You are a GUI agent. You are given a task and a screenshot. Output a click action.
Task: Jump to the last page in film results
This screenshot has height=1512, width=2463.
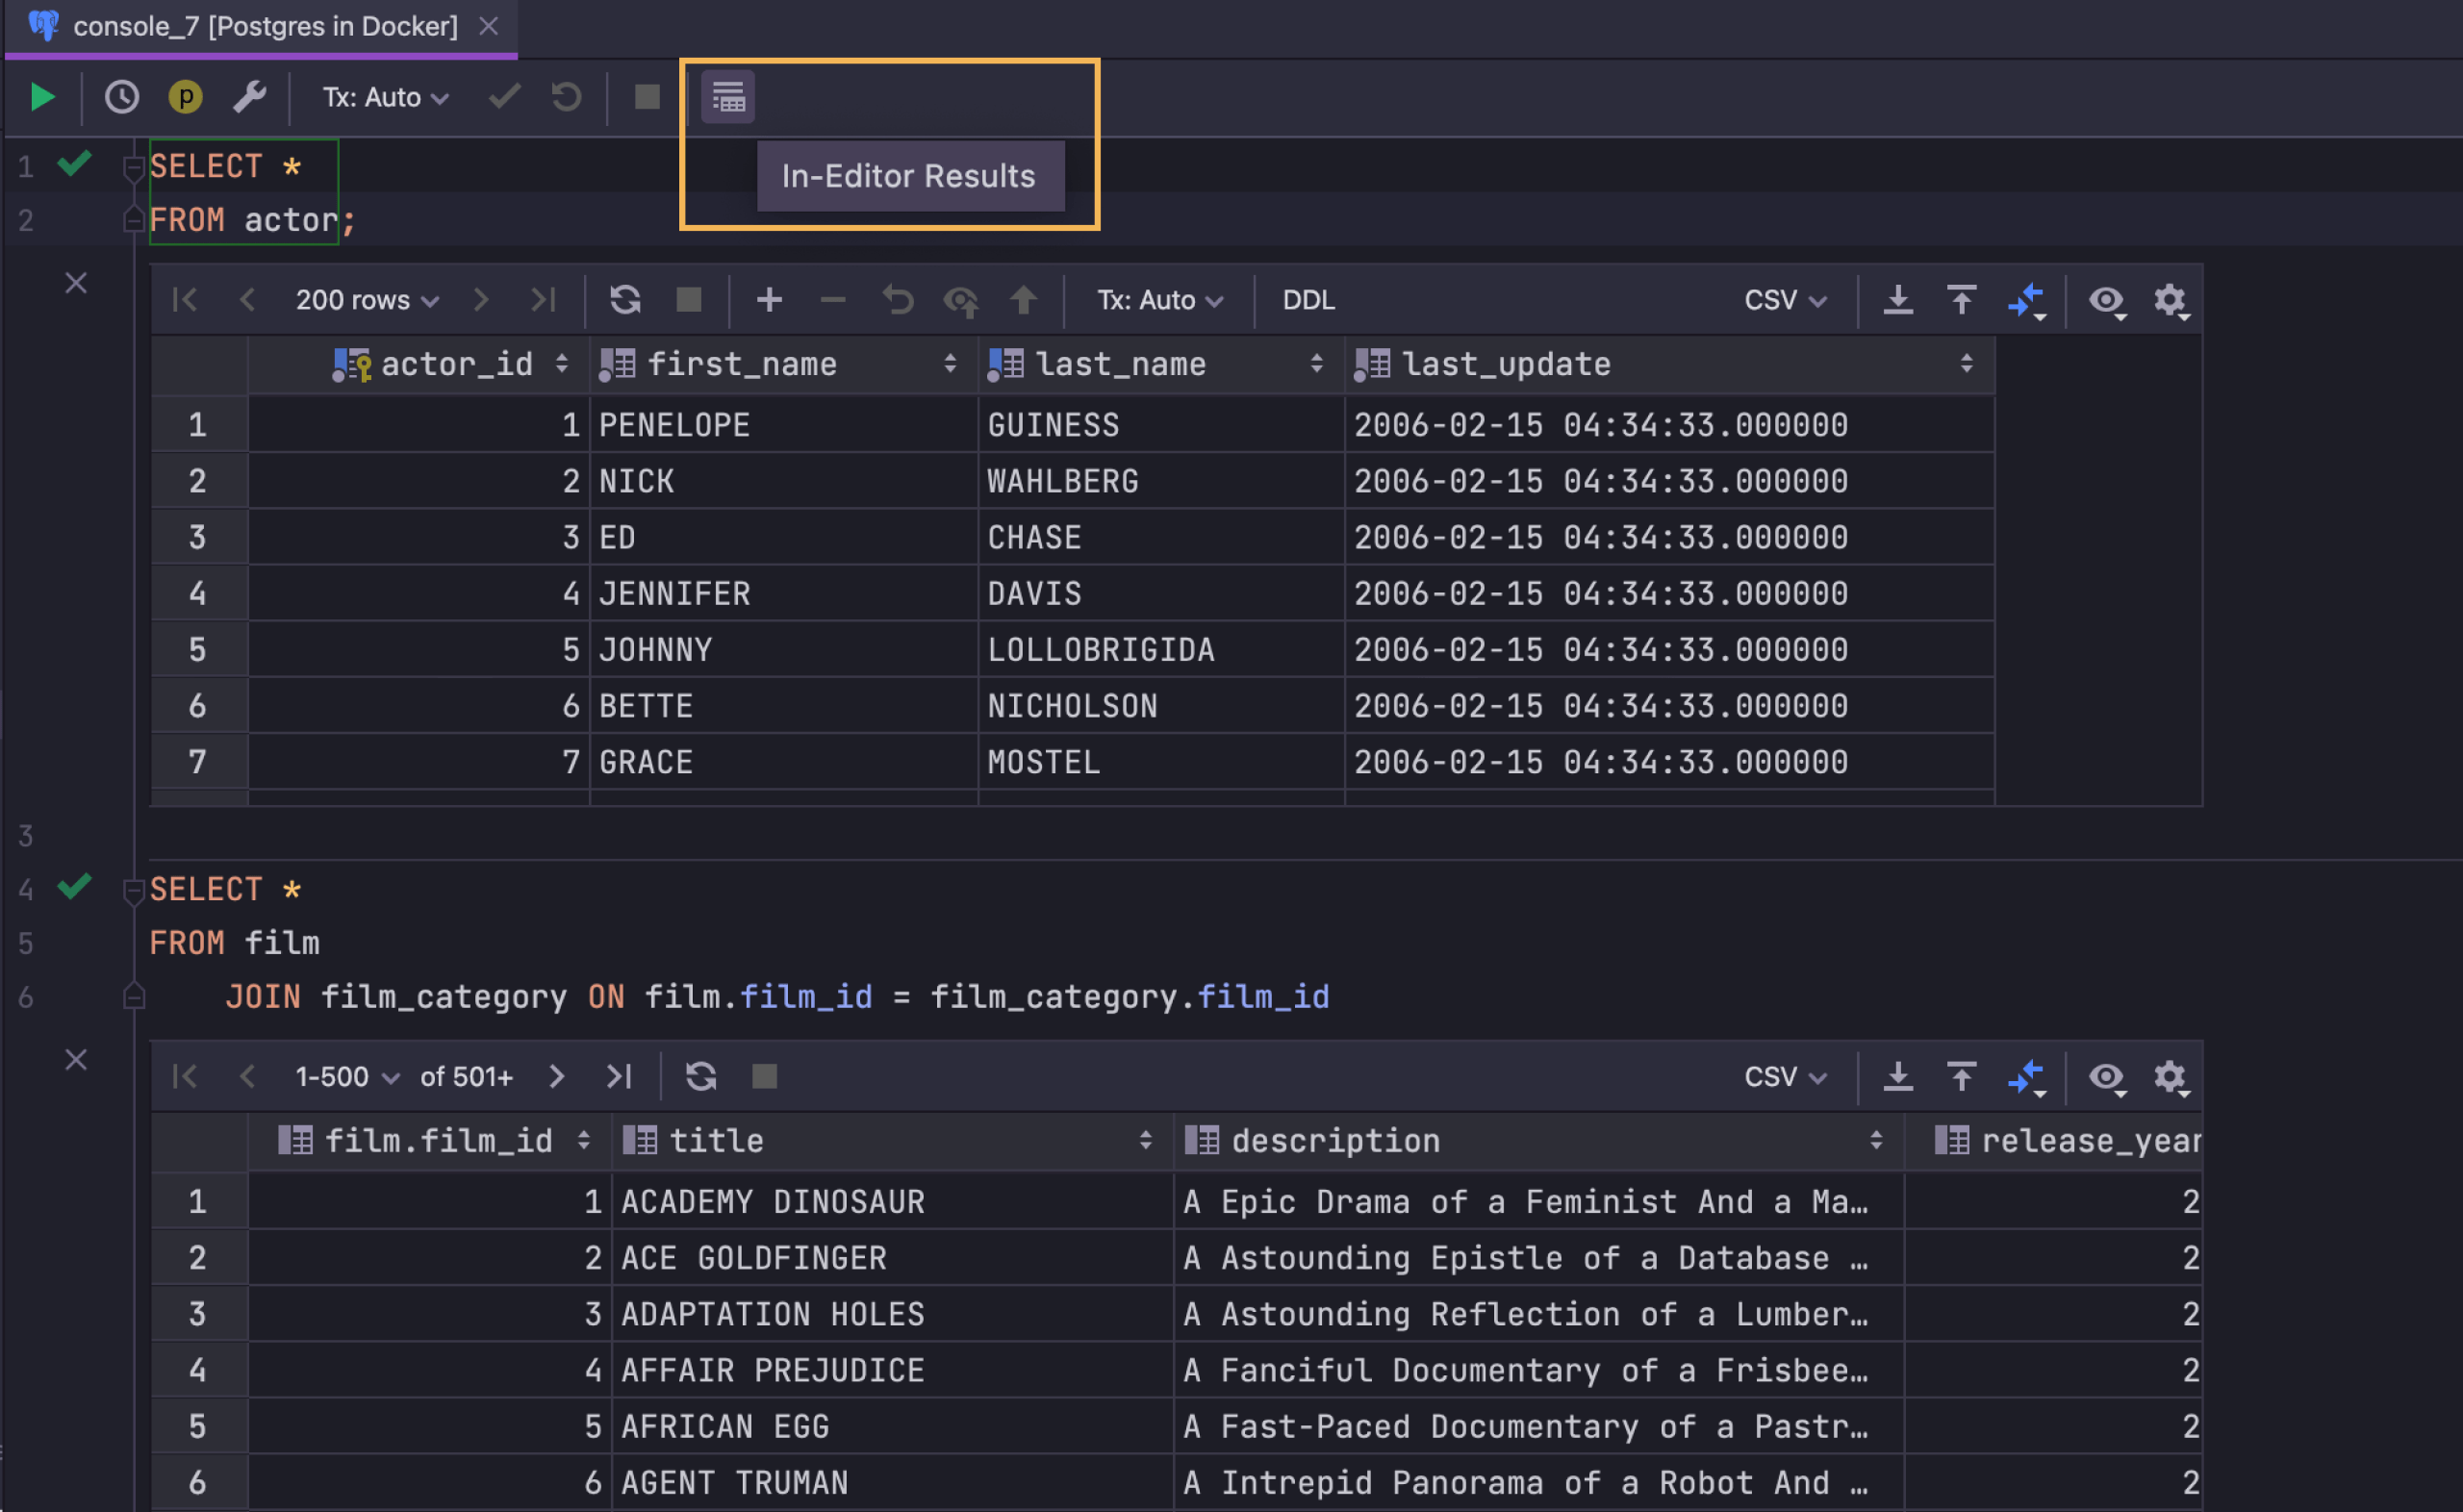pos(619,1076)
